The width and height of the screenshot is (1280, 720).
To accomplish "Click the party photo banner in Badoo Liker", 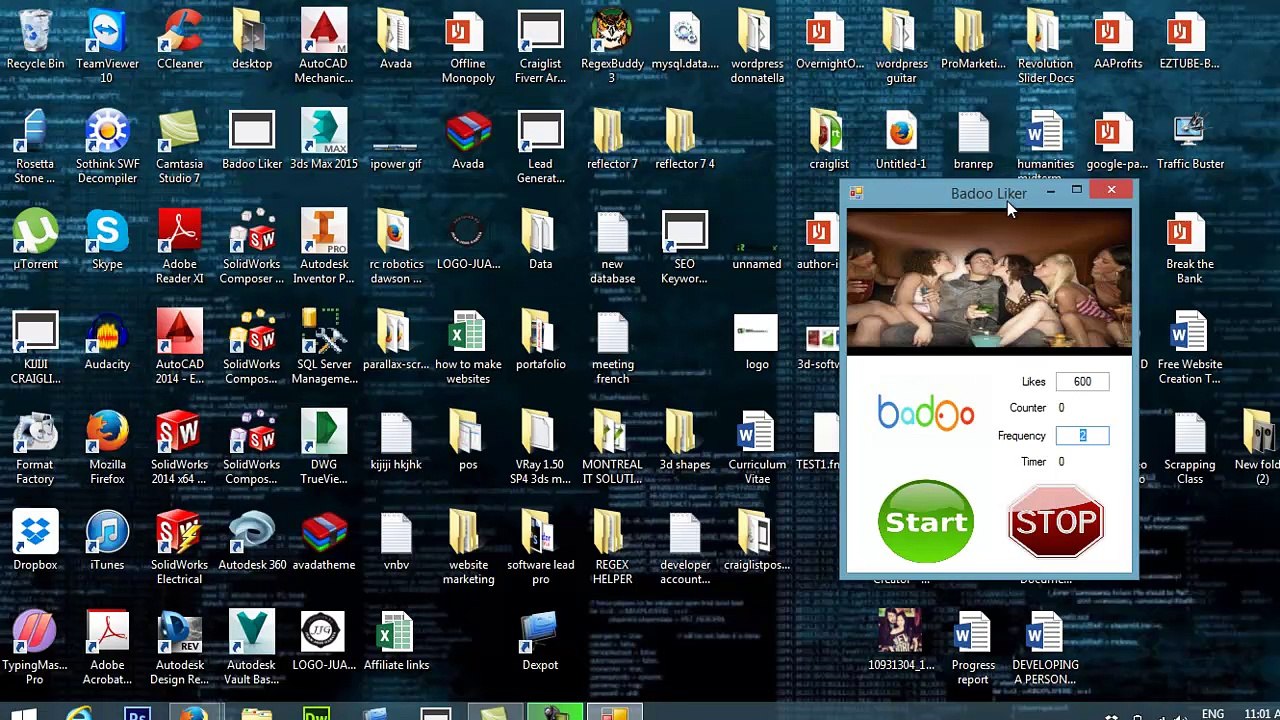I will (989, 281).
